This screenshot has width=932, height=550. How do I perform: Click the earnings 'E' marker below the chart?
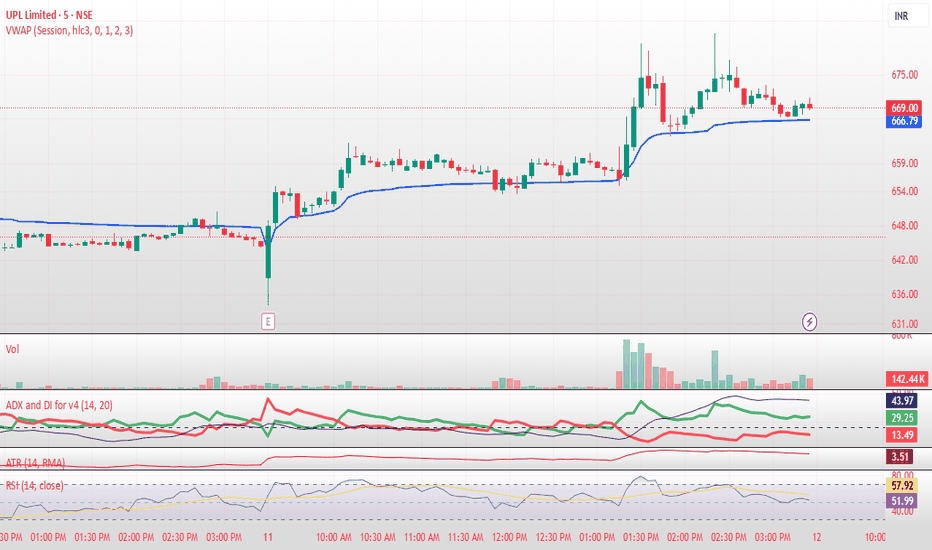(268, 322)
